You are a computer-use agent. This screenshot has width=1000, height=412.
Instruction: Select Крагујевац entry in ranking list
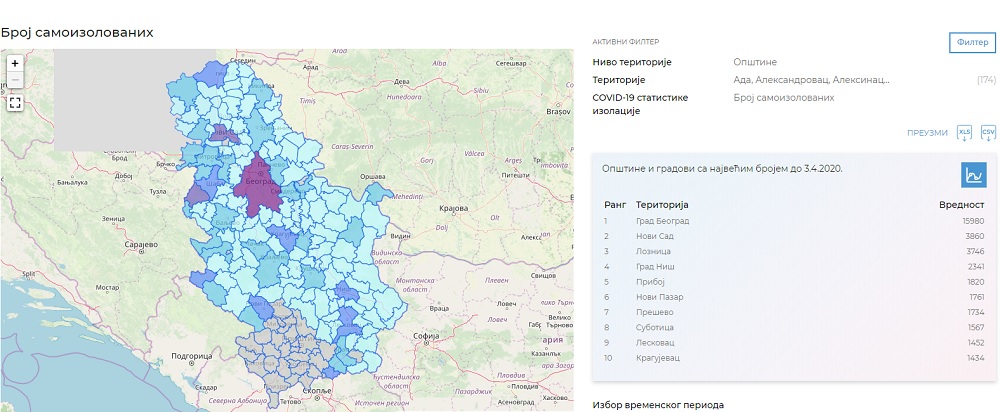[794, 358]
